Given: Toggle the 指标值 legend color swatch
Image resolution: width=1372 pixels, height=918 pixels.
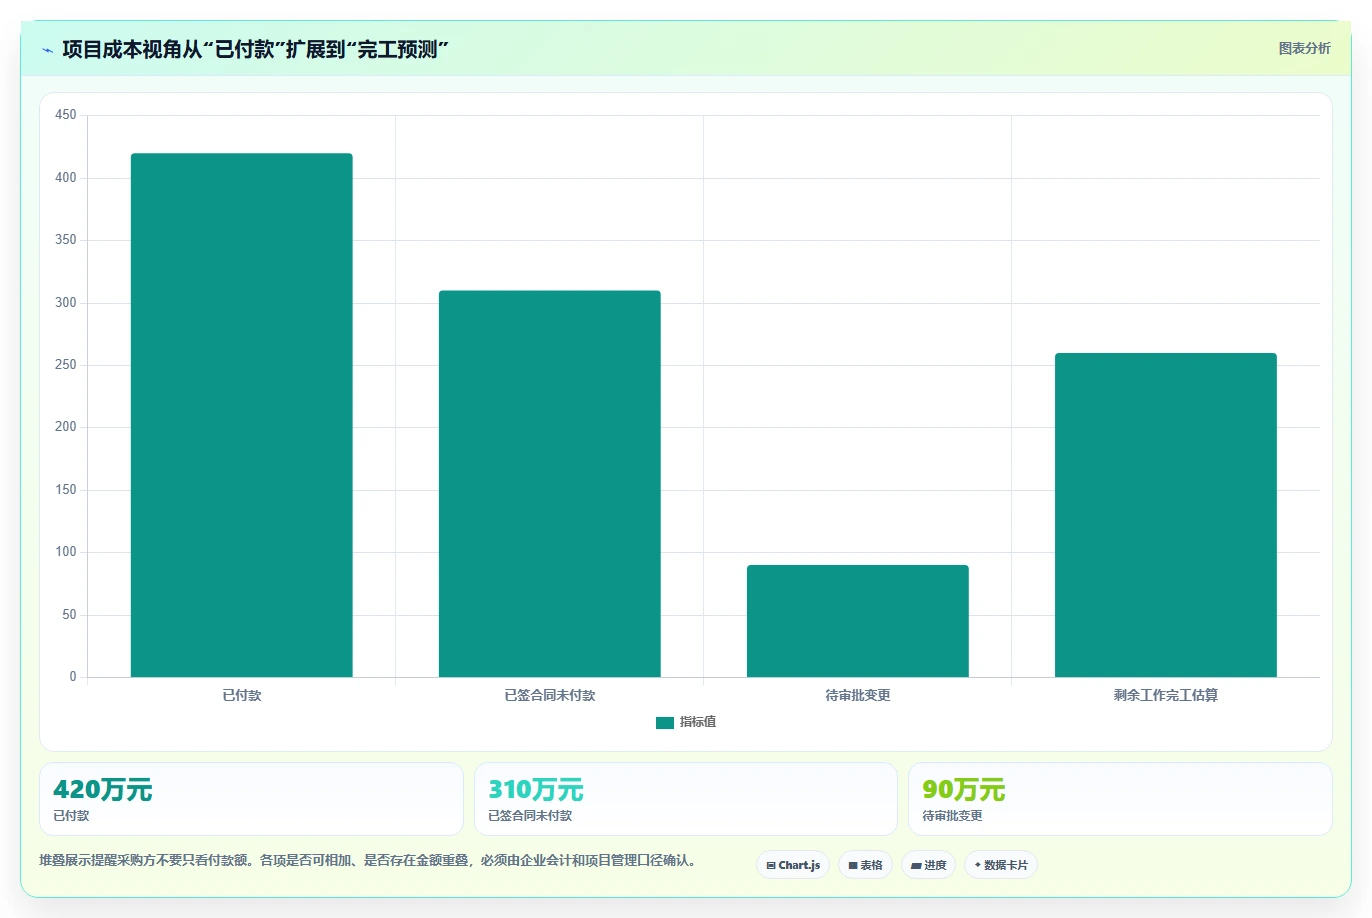Looking at the screenshot, I should click(665, 722).
